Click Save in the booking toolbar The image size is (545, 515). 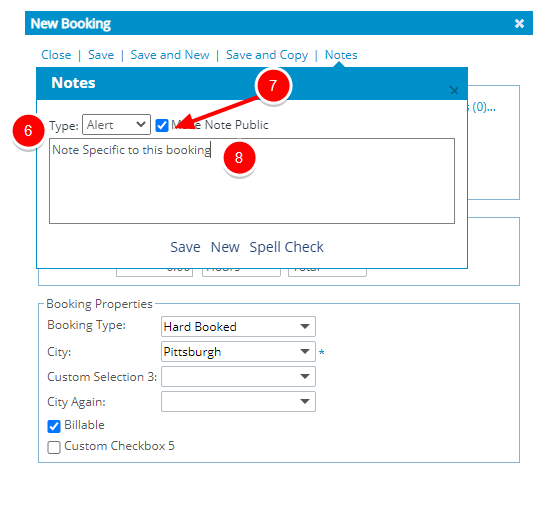coord(101,55)
